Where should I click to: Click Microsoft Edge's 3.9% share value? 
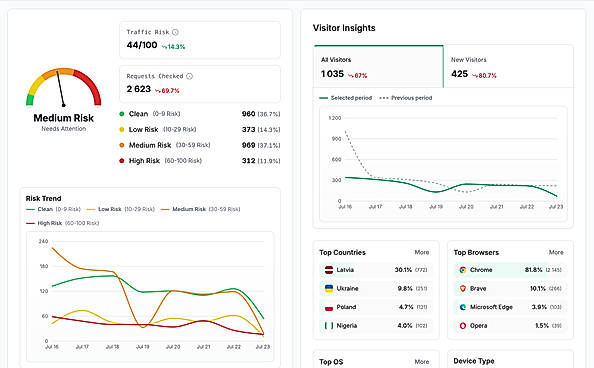tap(539, 307)
